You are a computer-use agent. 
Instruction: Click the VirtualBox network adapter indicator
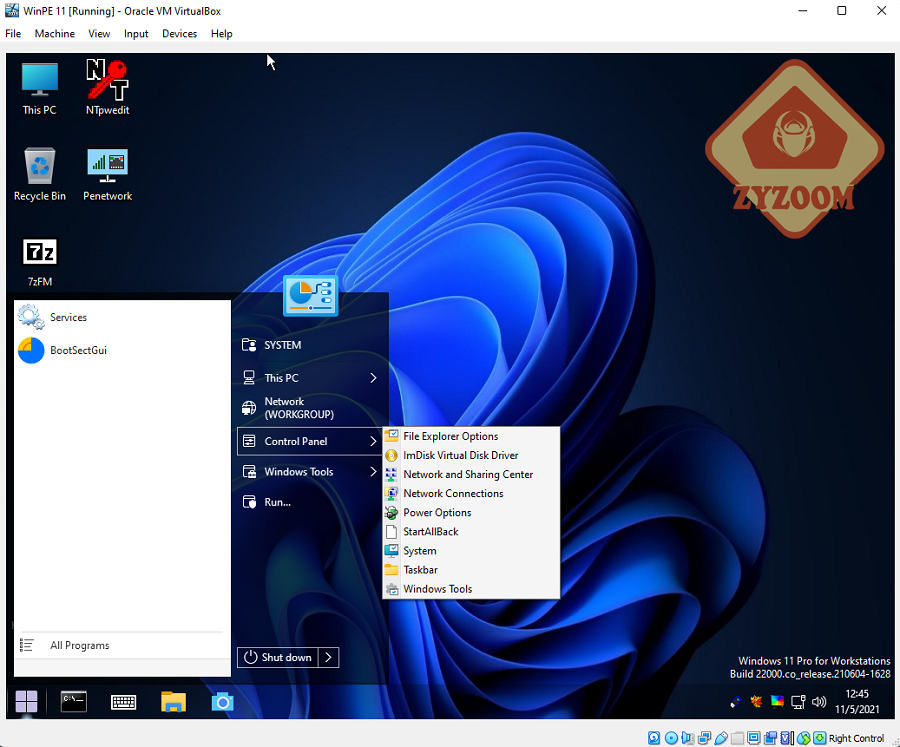coord(704,738)
